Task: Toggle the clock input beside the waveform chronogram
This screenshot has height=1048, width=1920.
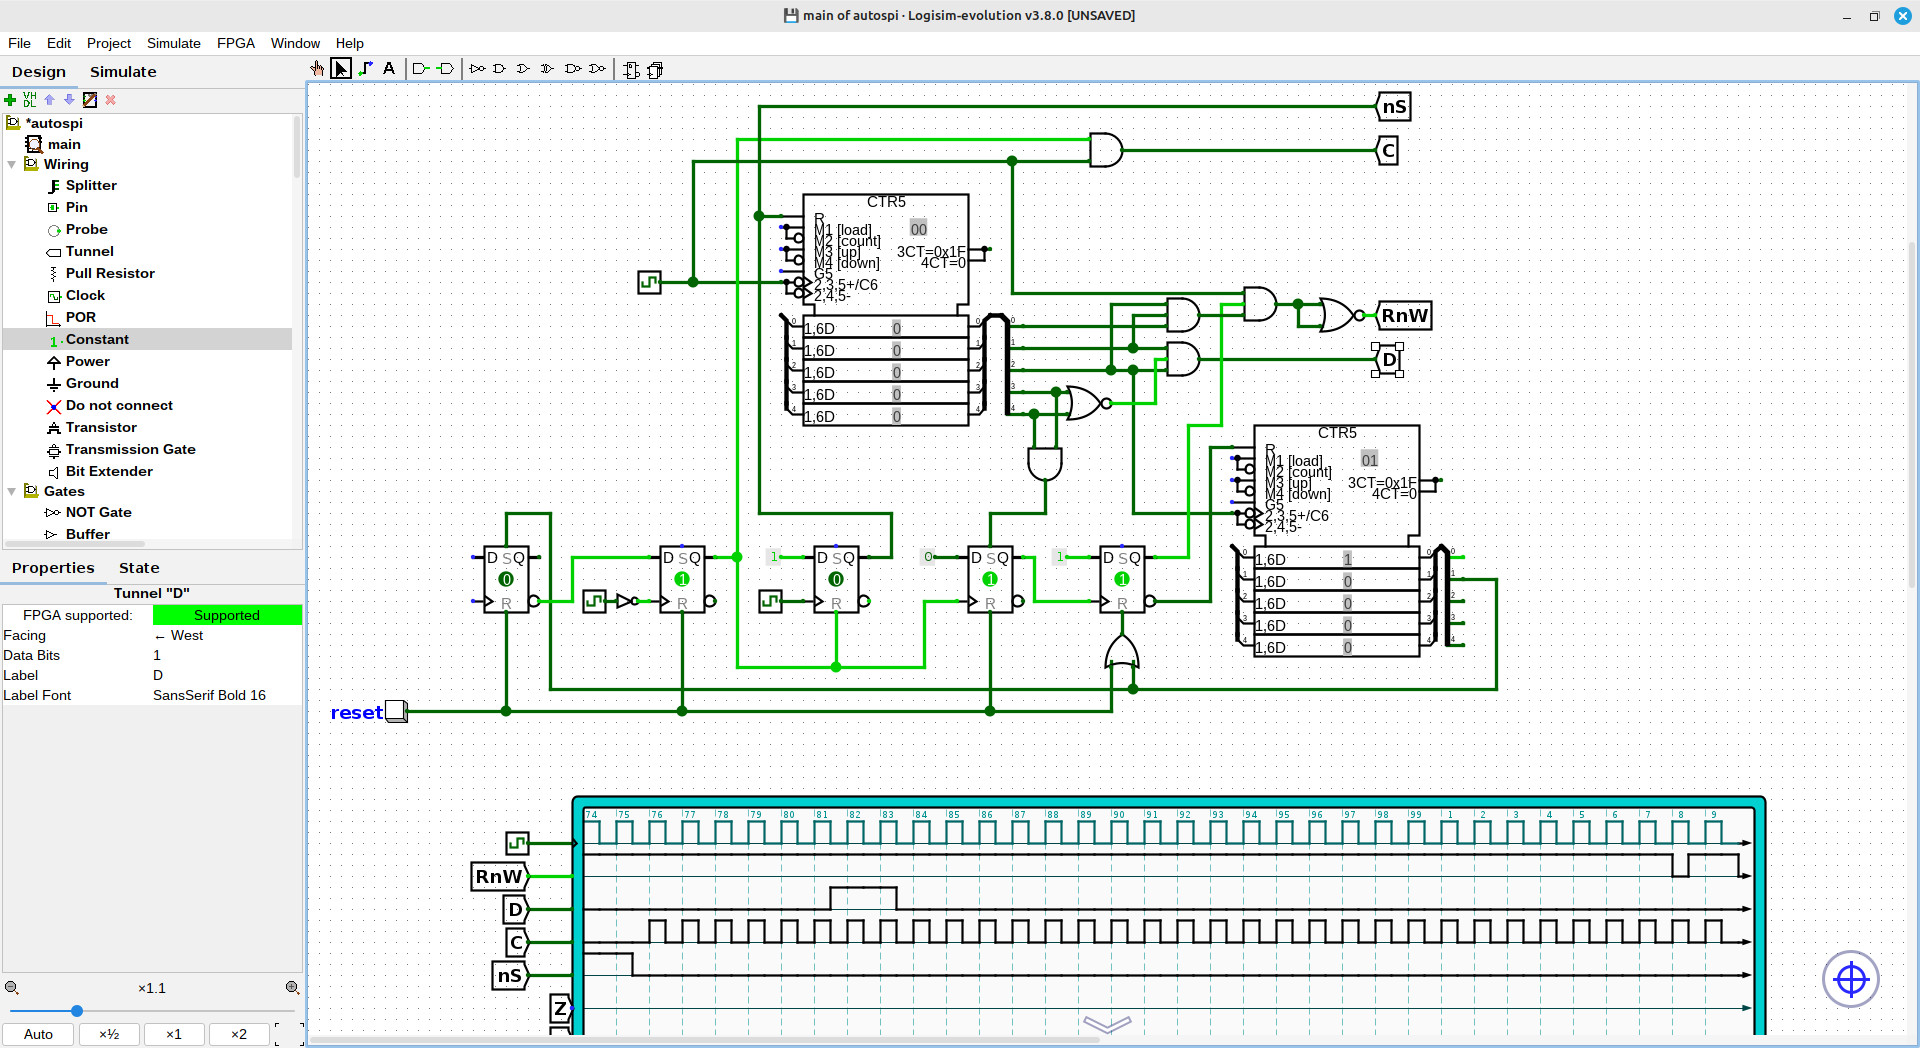Action: coord(517,843)
